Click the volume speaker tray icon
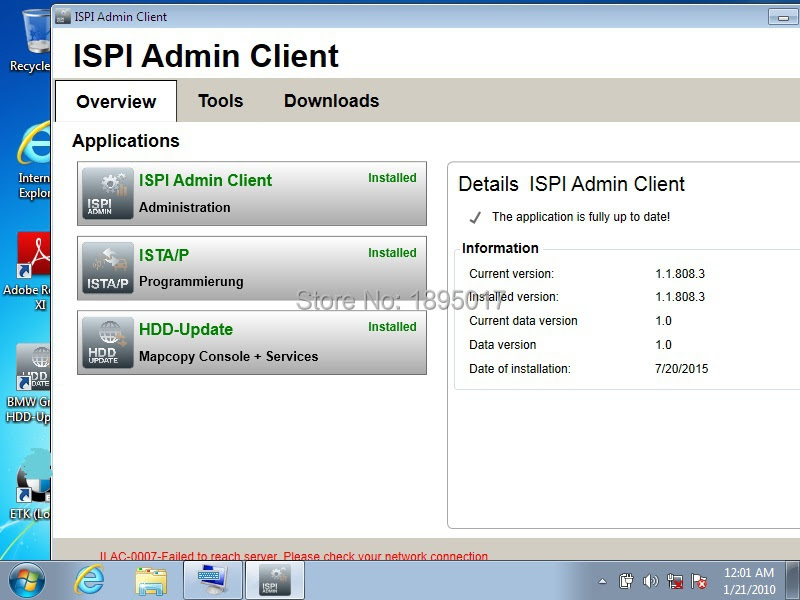Screen dimensions: 800x600 (x=651, y=581)
